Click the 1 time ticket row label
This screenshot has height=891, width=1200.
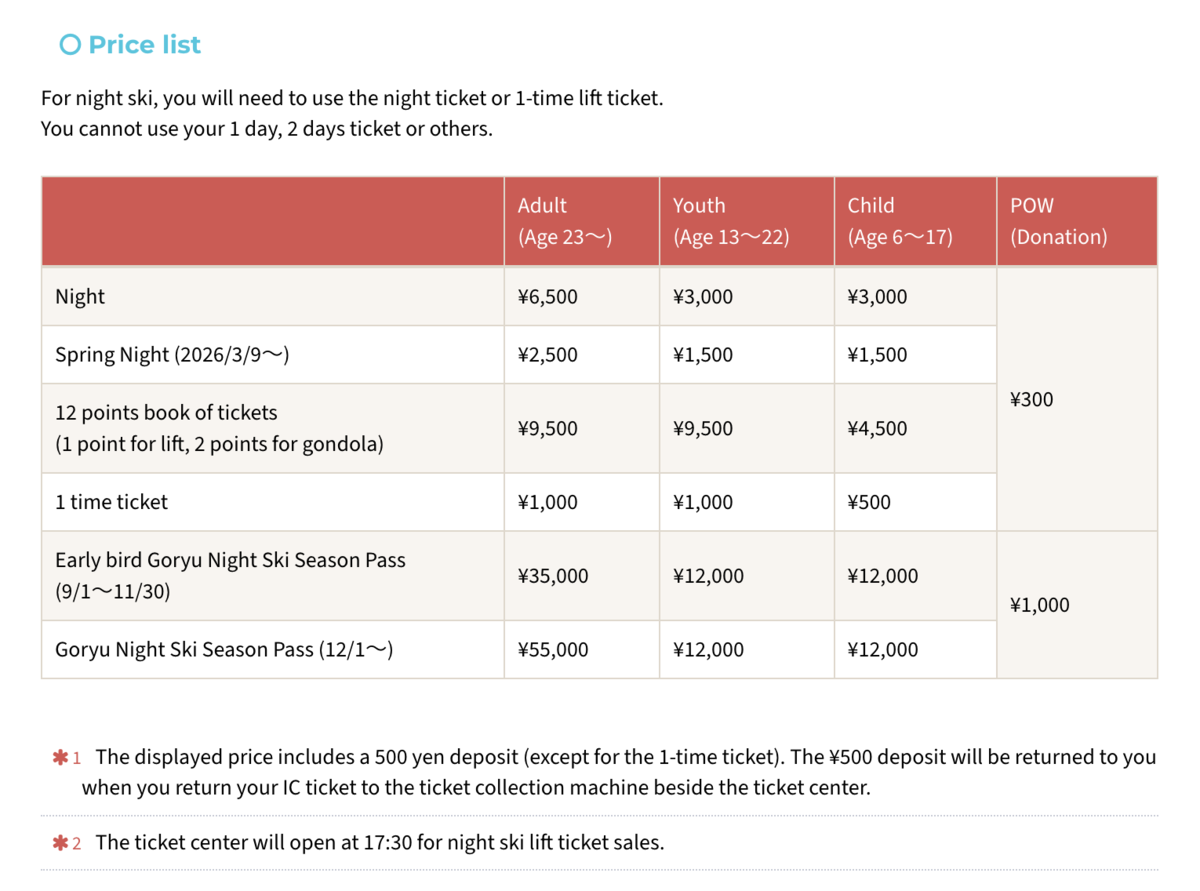coord(112,502)
